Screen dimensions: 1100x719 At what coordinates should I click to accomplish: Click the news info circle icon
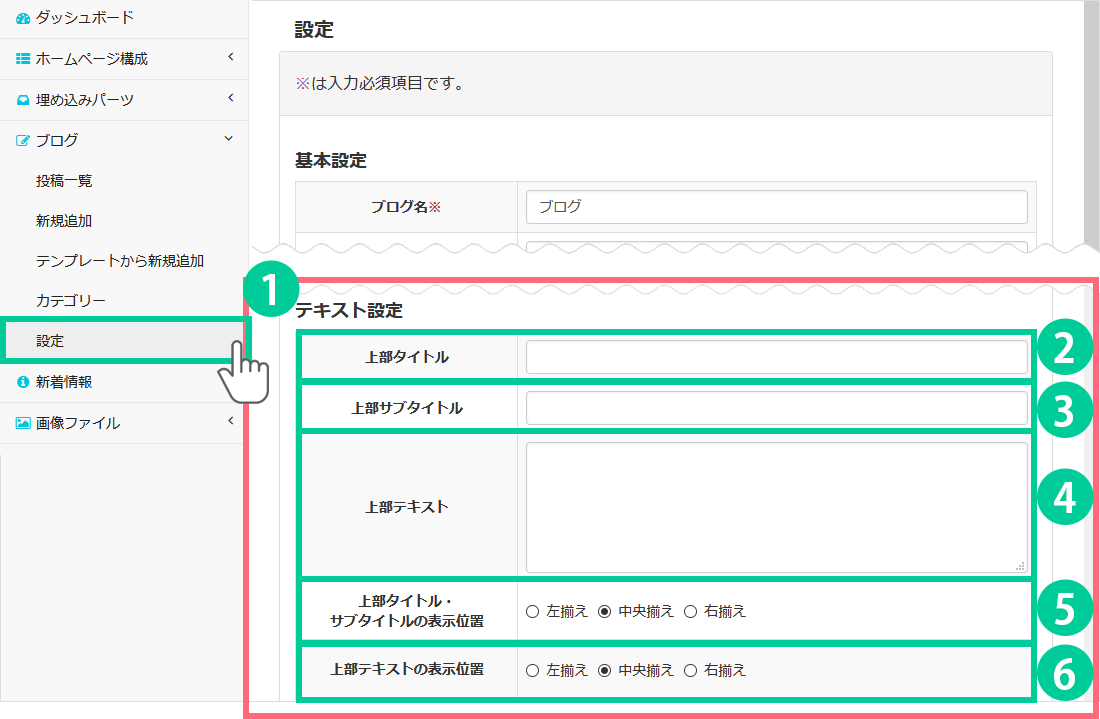pyautogui.click(x=23, y=382)
